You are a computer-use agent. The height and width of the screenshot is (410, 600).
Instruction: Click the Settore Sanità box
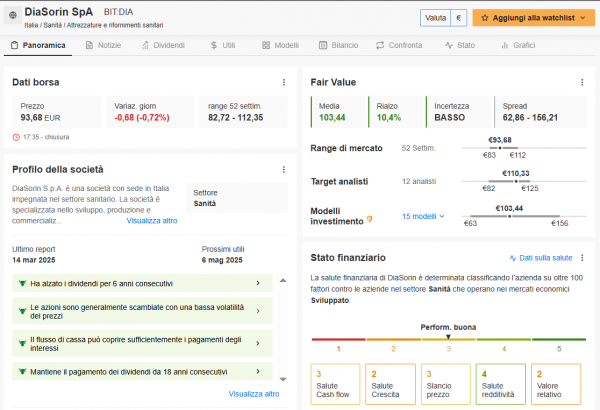point(237,198)
